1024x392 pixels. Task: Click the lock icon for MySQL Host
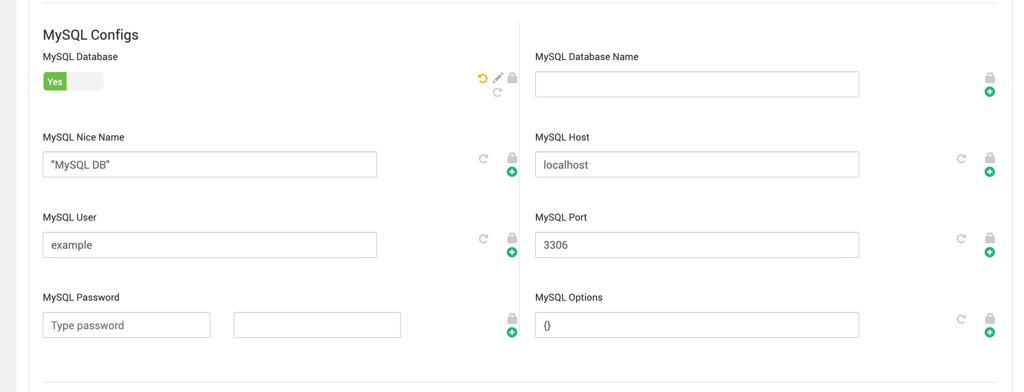(990, 158)
